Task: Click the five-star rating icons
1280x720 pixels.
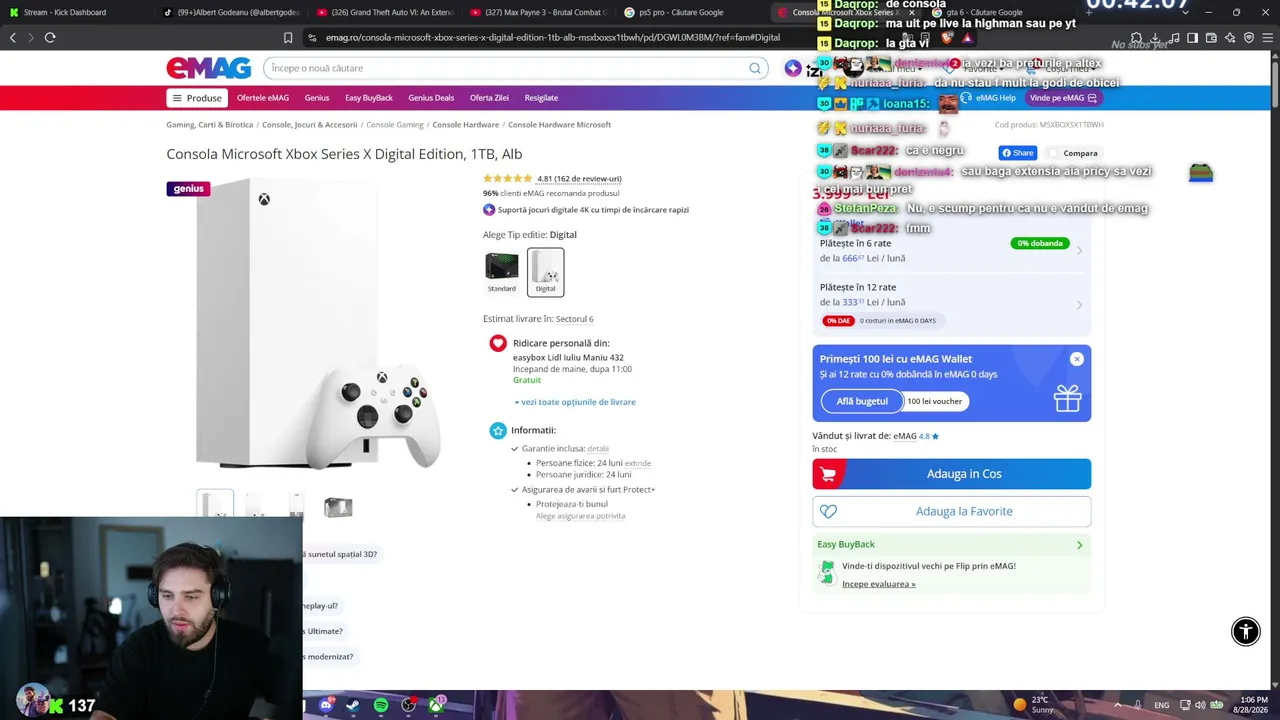Action: click(508, 179)
